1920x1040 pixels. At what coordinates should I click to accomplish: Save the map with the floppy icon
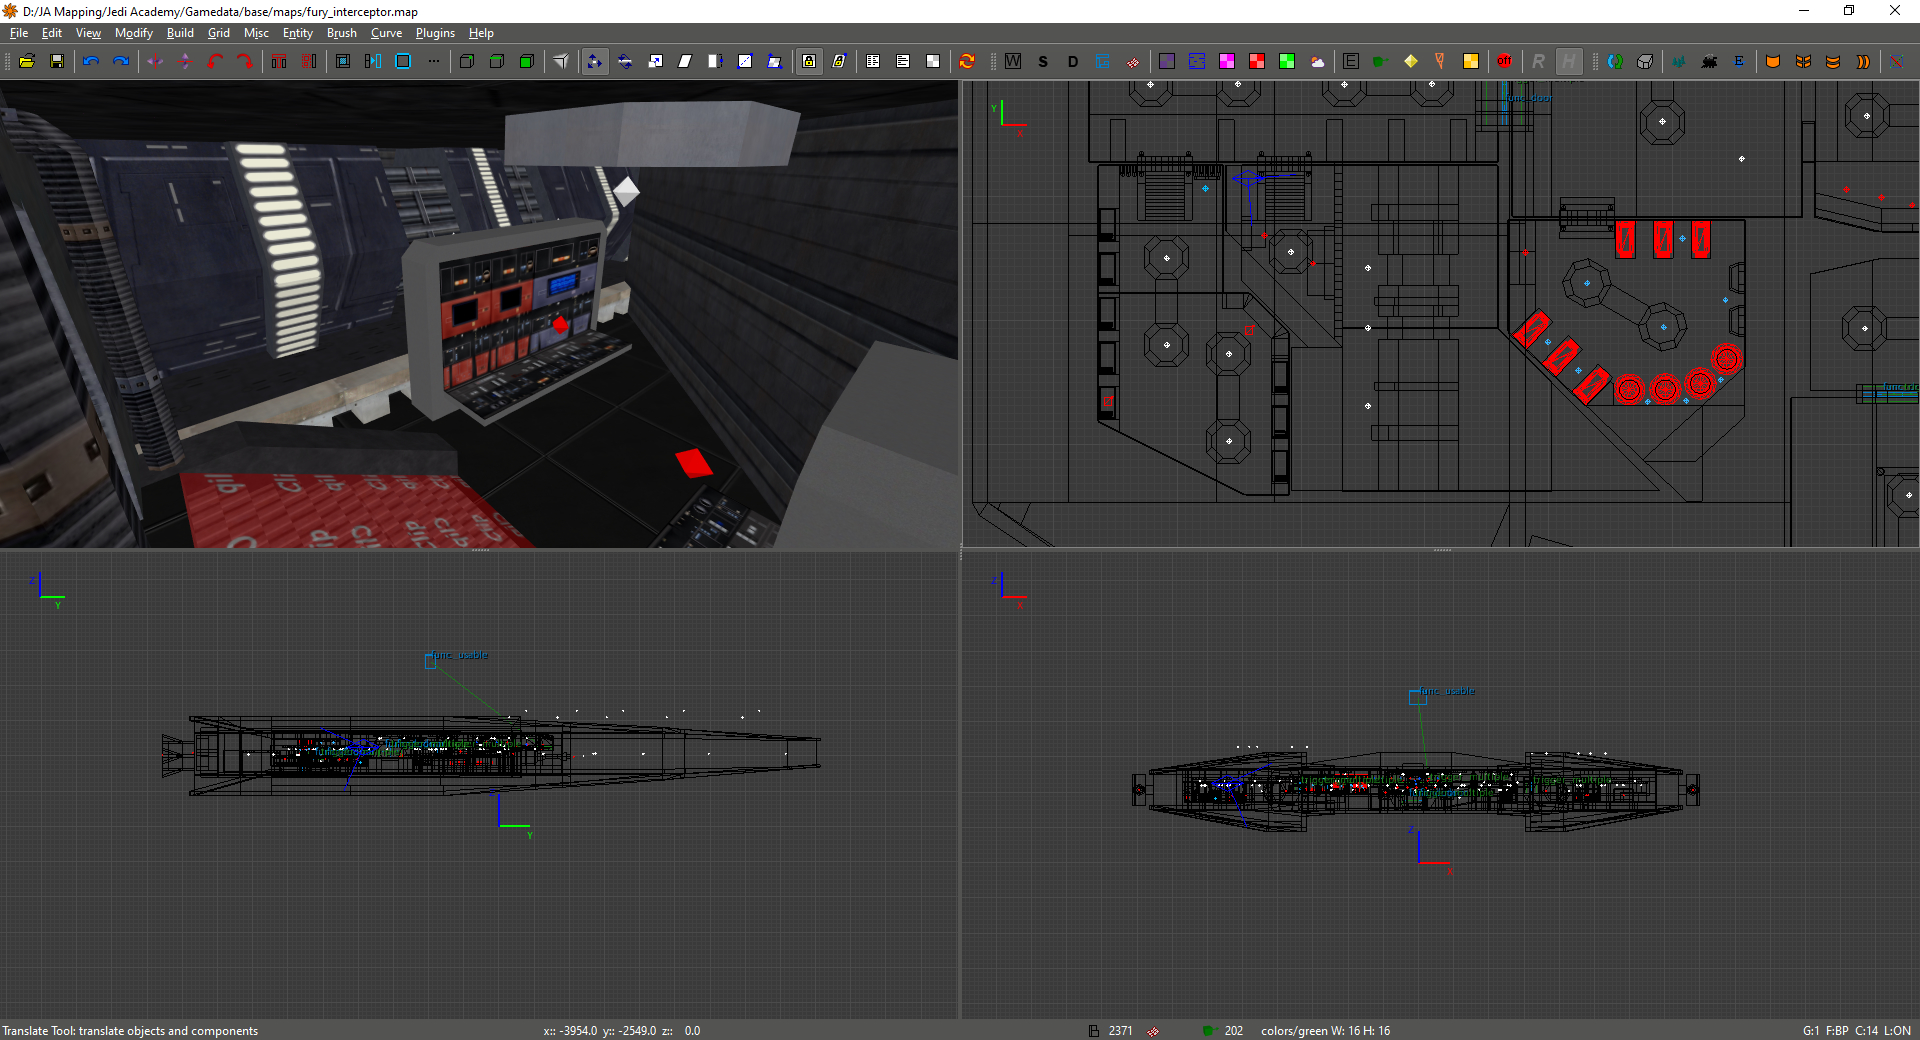[57, 61]
